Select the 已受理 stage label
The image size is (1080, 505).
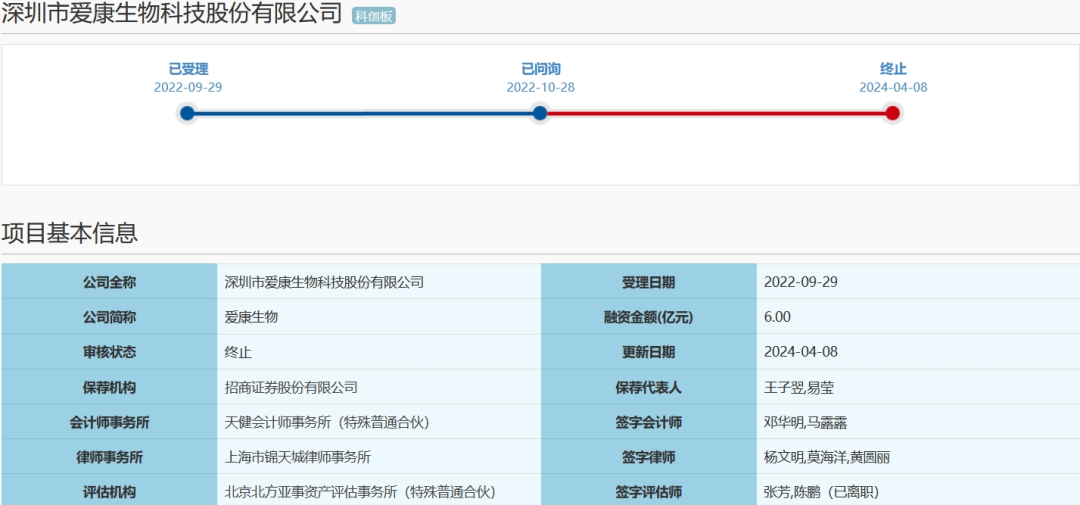(x=188, y=69)
